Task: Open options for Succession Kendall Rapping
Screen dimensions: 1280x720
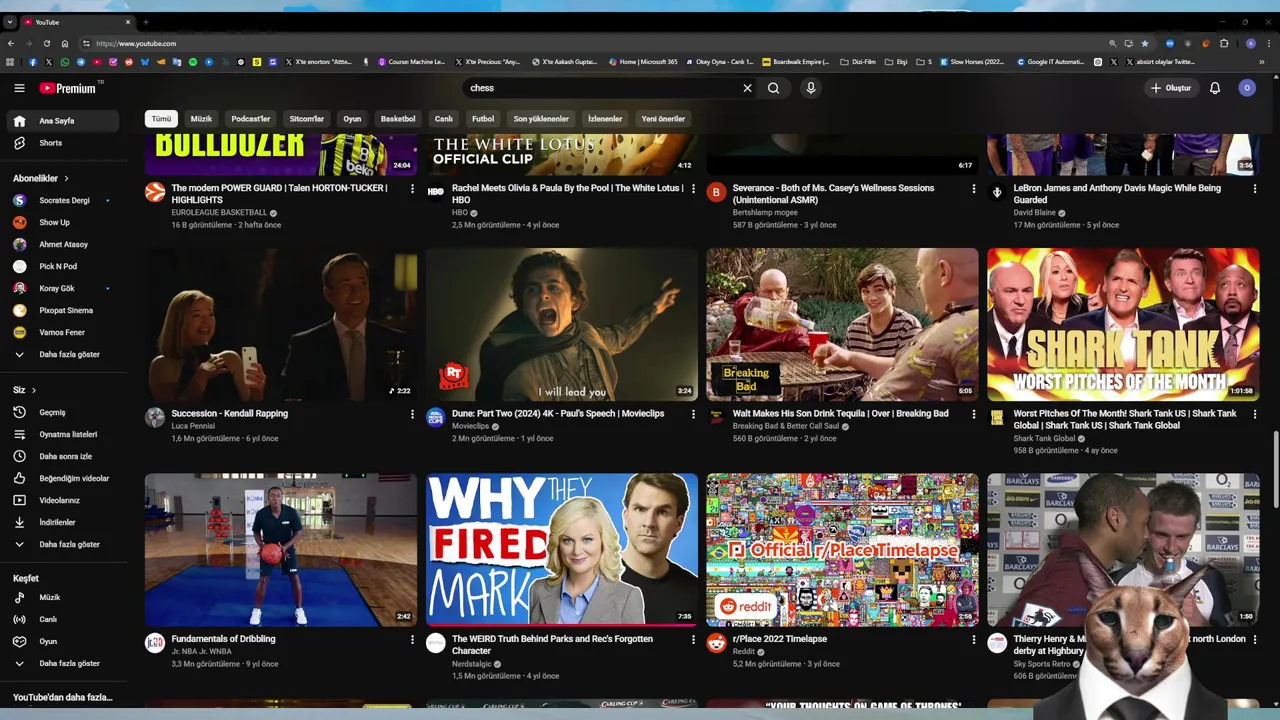Action: click(412, 414)
